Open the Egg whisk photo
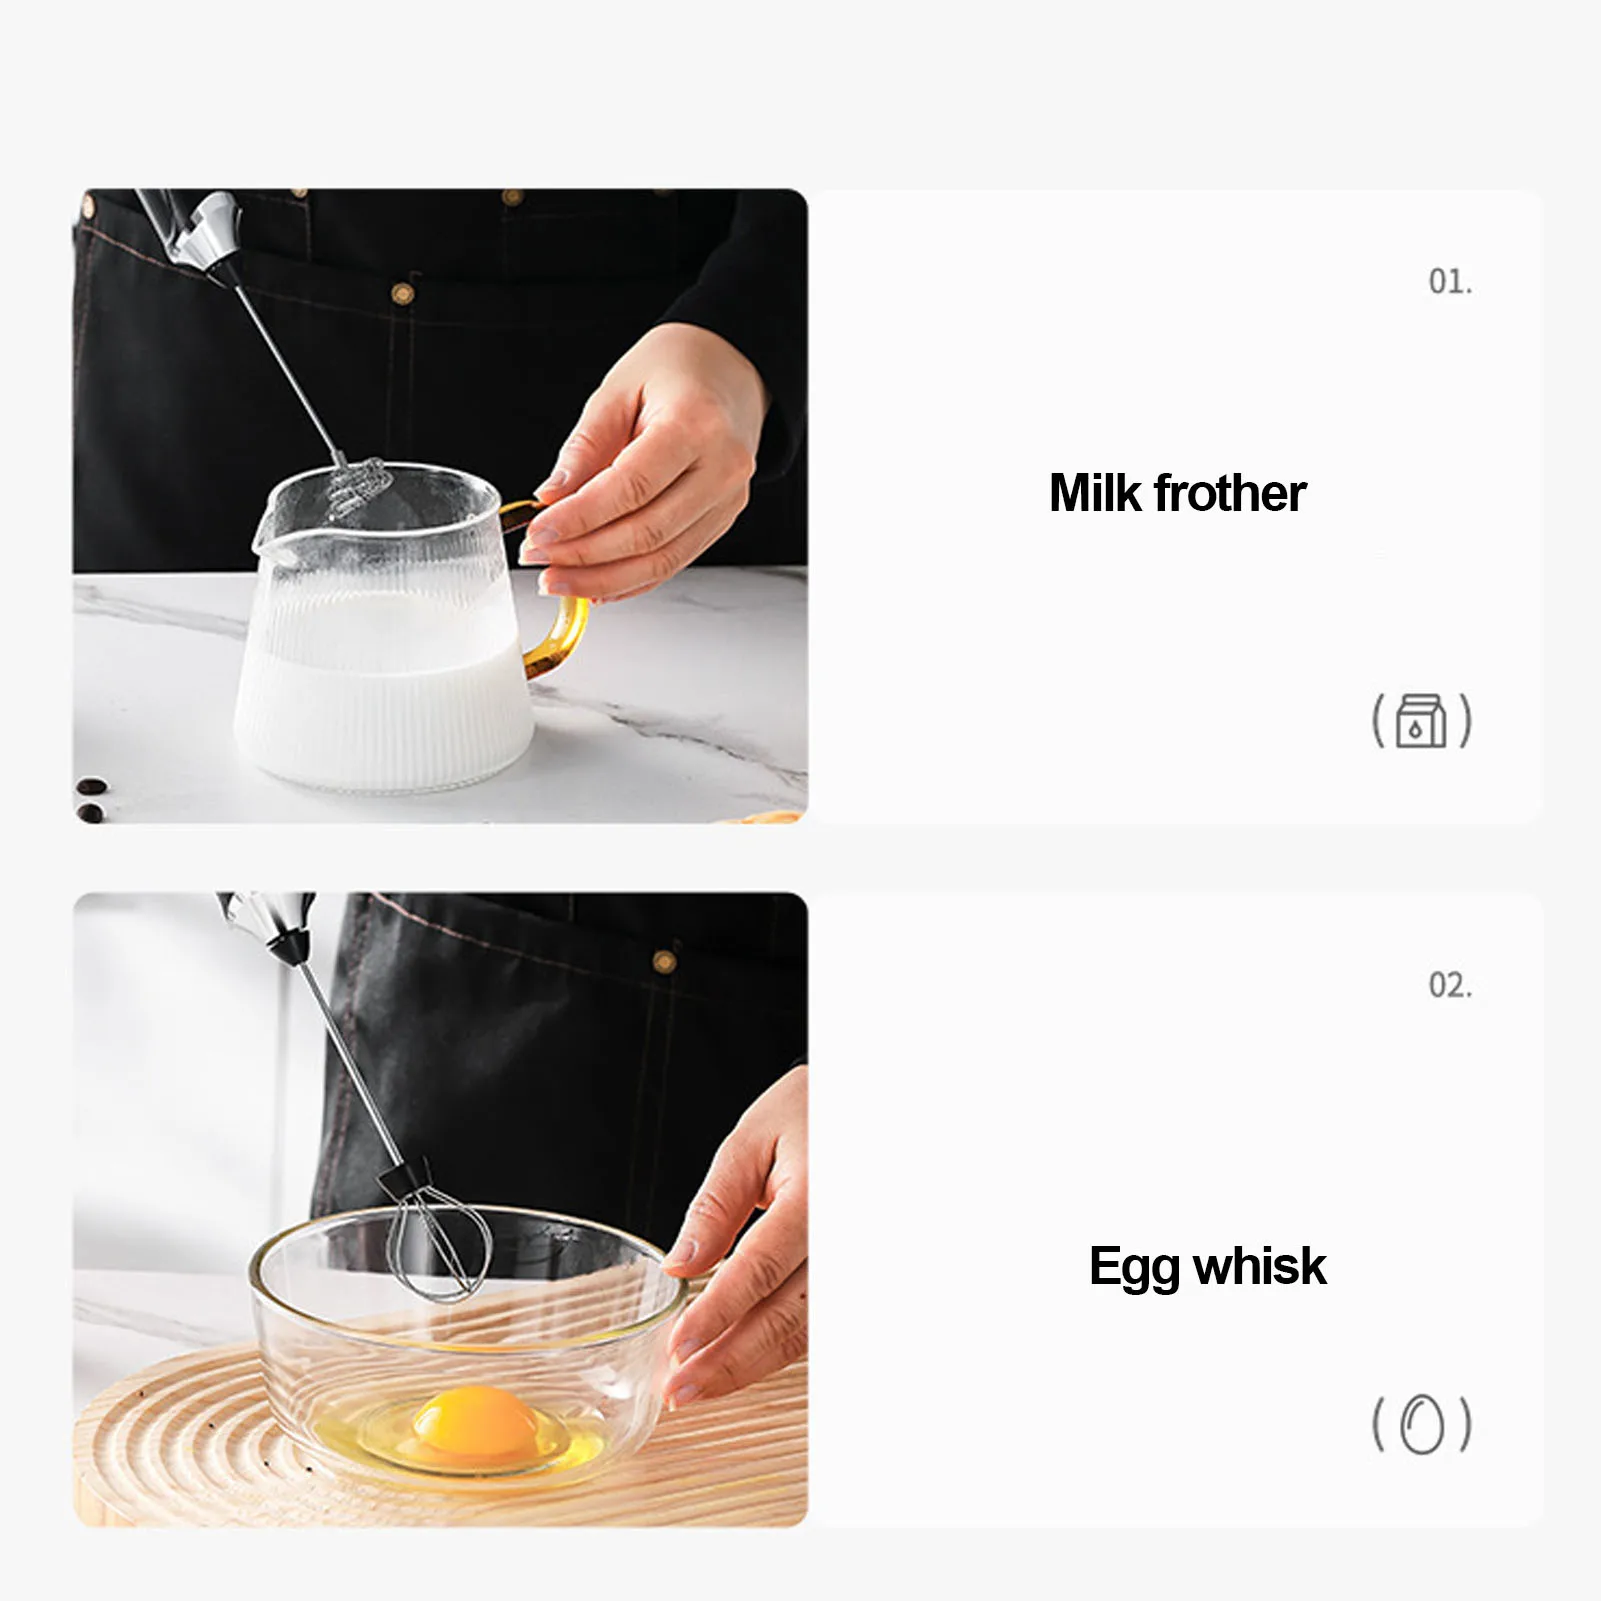 coord(440,1209)
